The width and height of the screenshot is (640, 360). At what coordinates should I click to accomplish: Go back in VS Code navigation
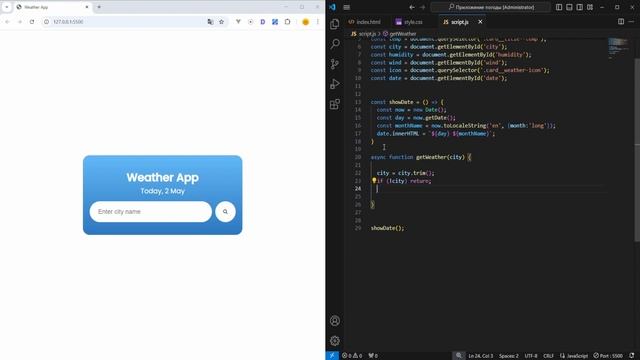click(412, 7)
